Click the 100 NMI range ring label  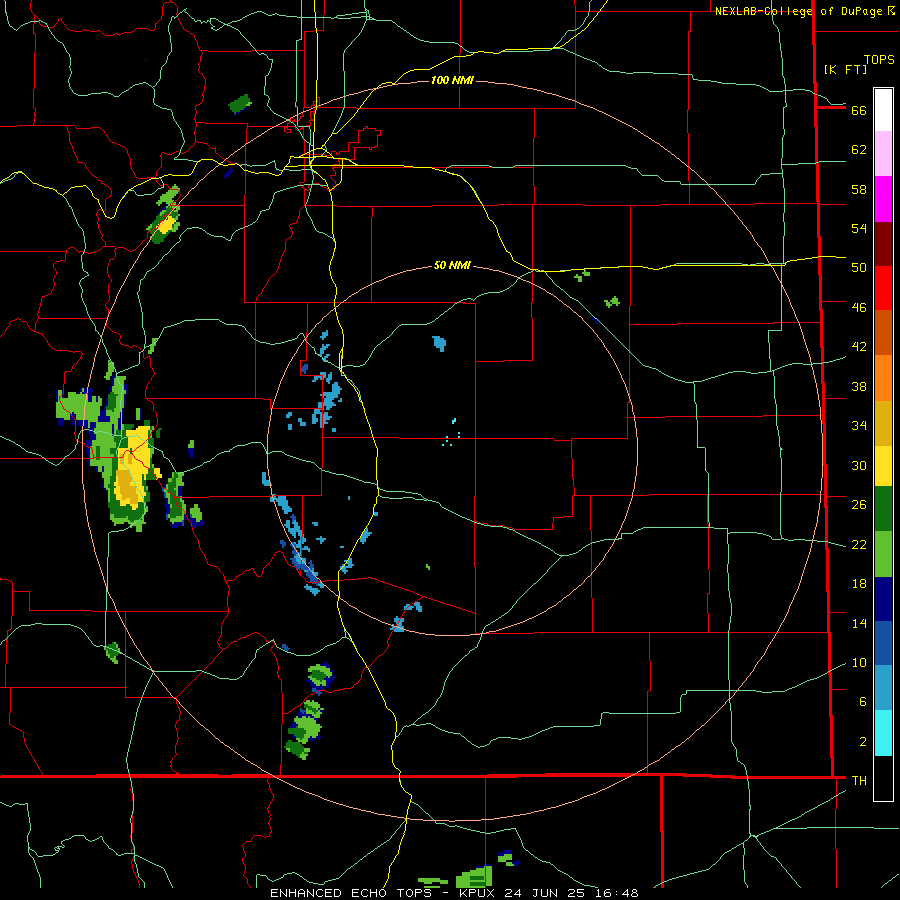[x=452, y=80]
